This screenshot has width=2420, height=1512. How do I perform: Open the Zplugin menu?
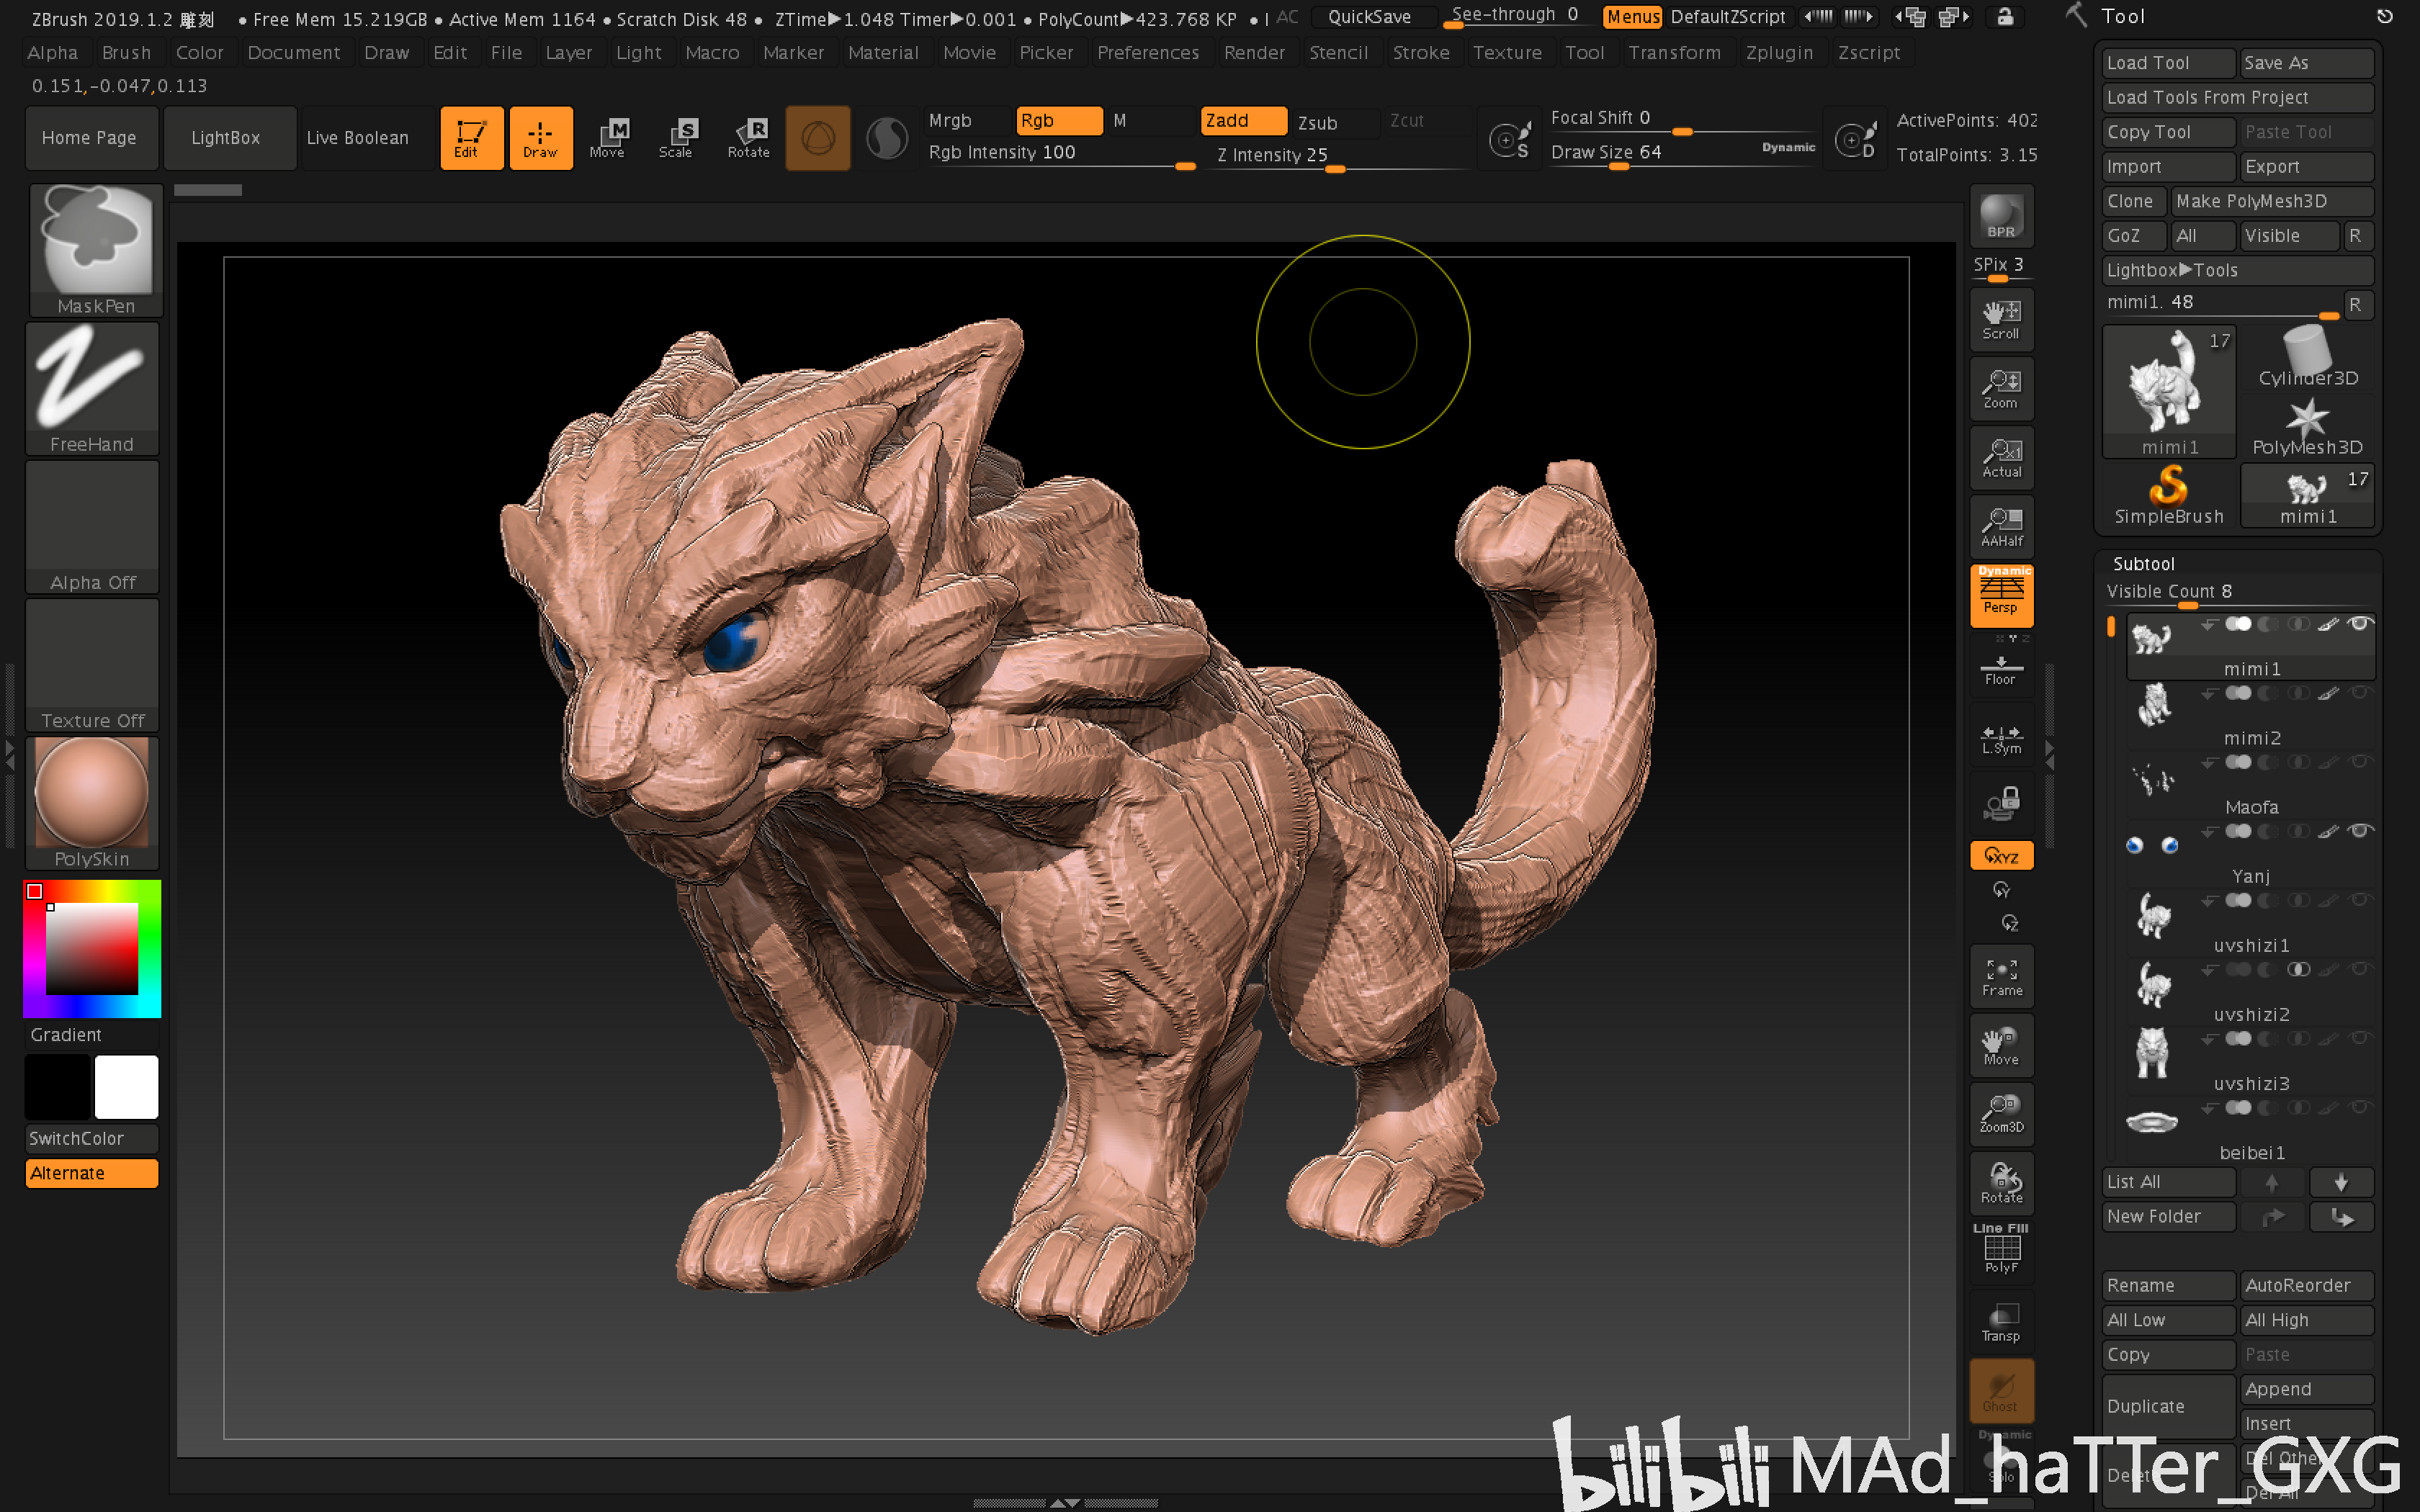(x=1779, y=53)
